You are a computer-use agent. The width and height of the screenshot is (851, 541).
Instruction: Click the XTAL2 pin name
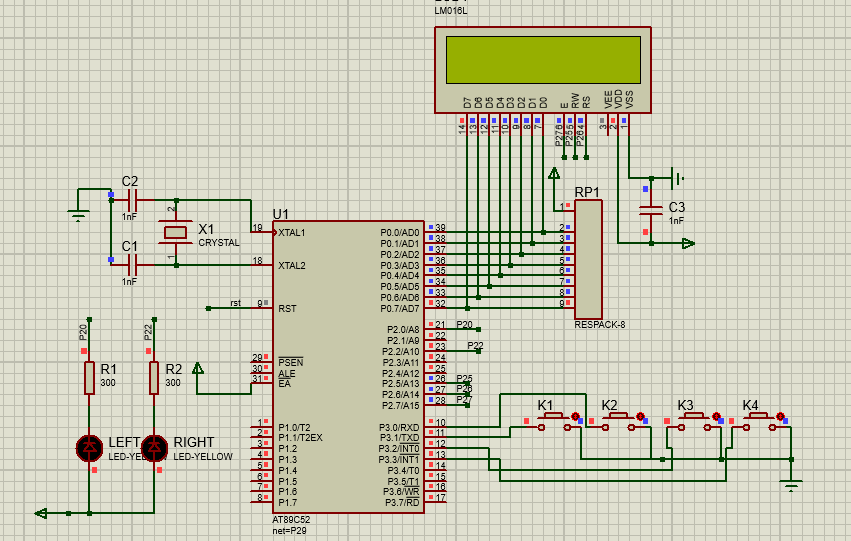292,265
